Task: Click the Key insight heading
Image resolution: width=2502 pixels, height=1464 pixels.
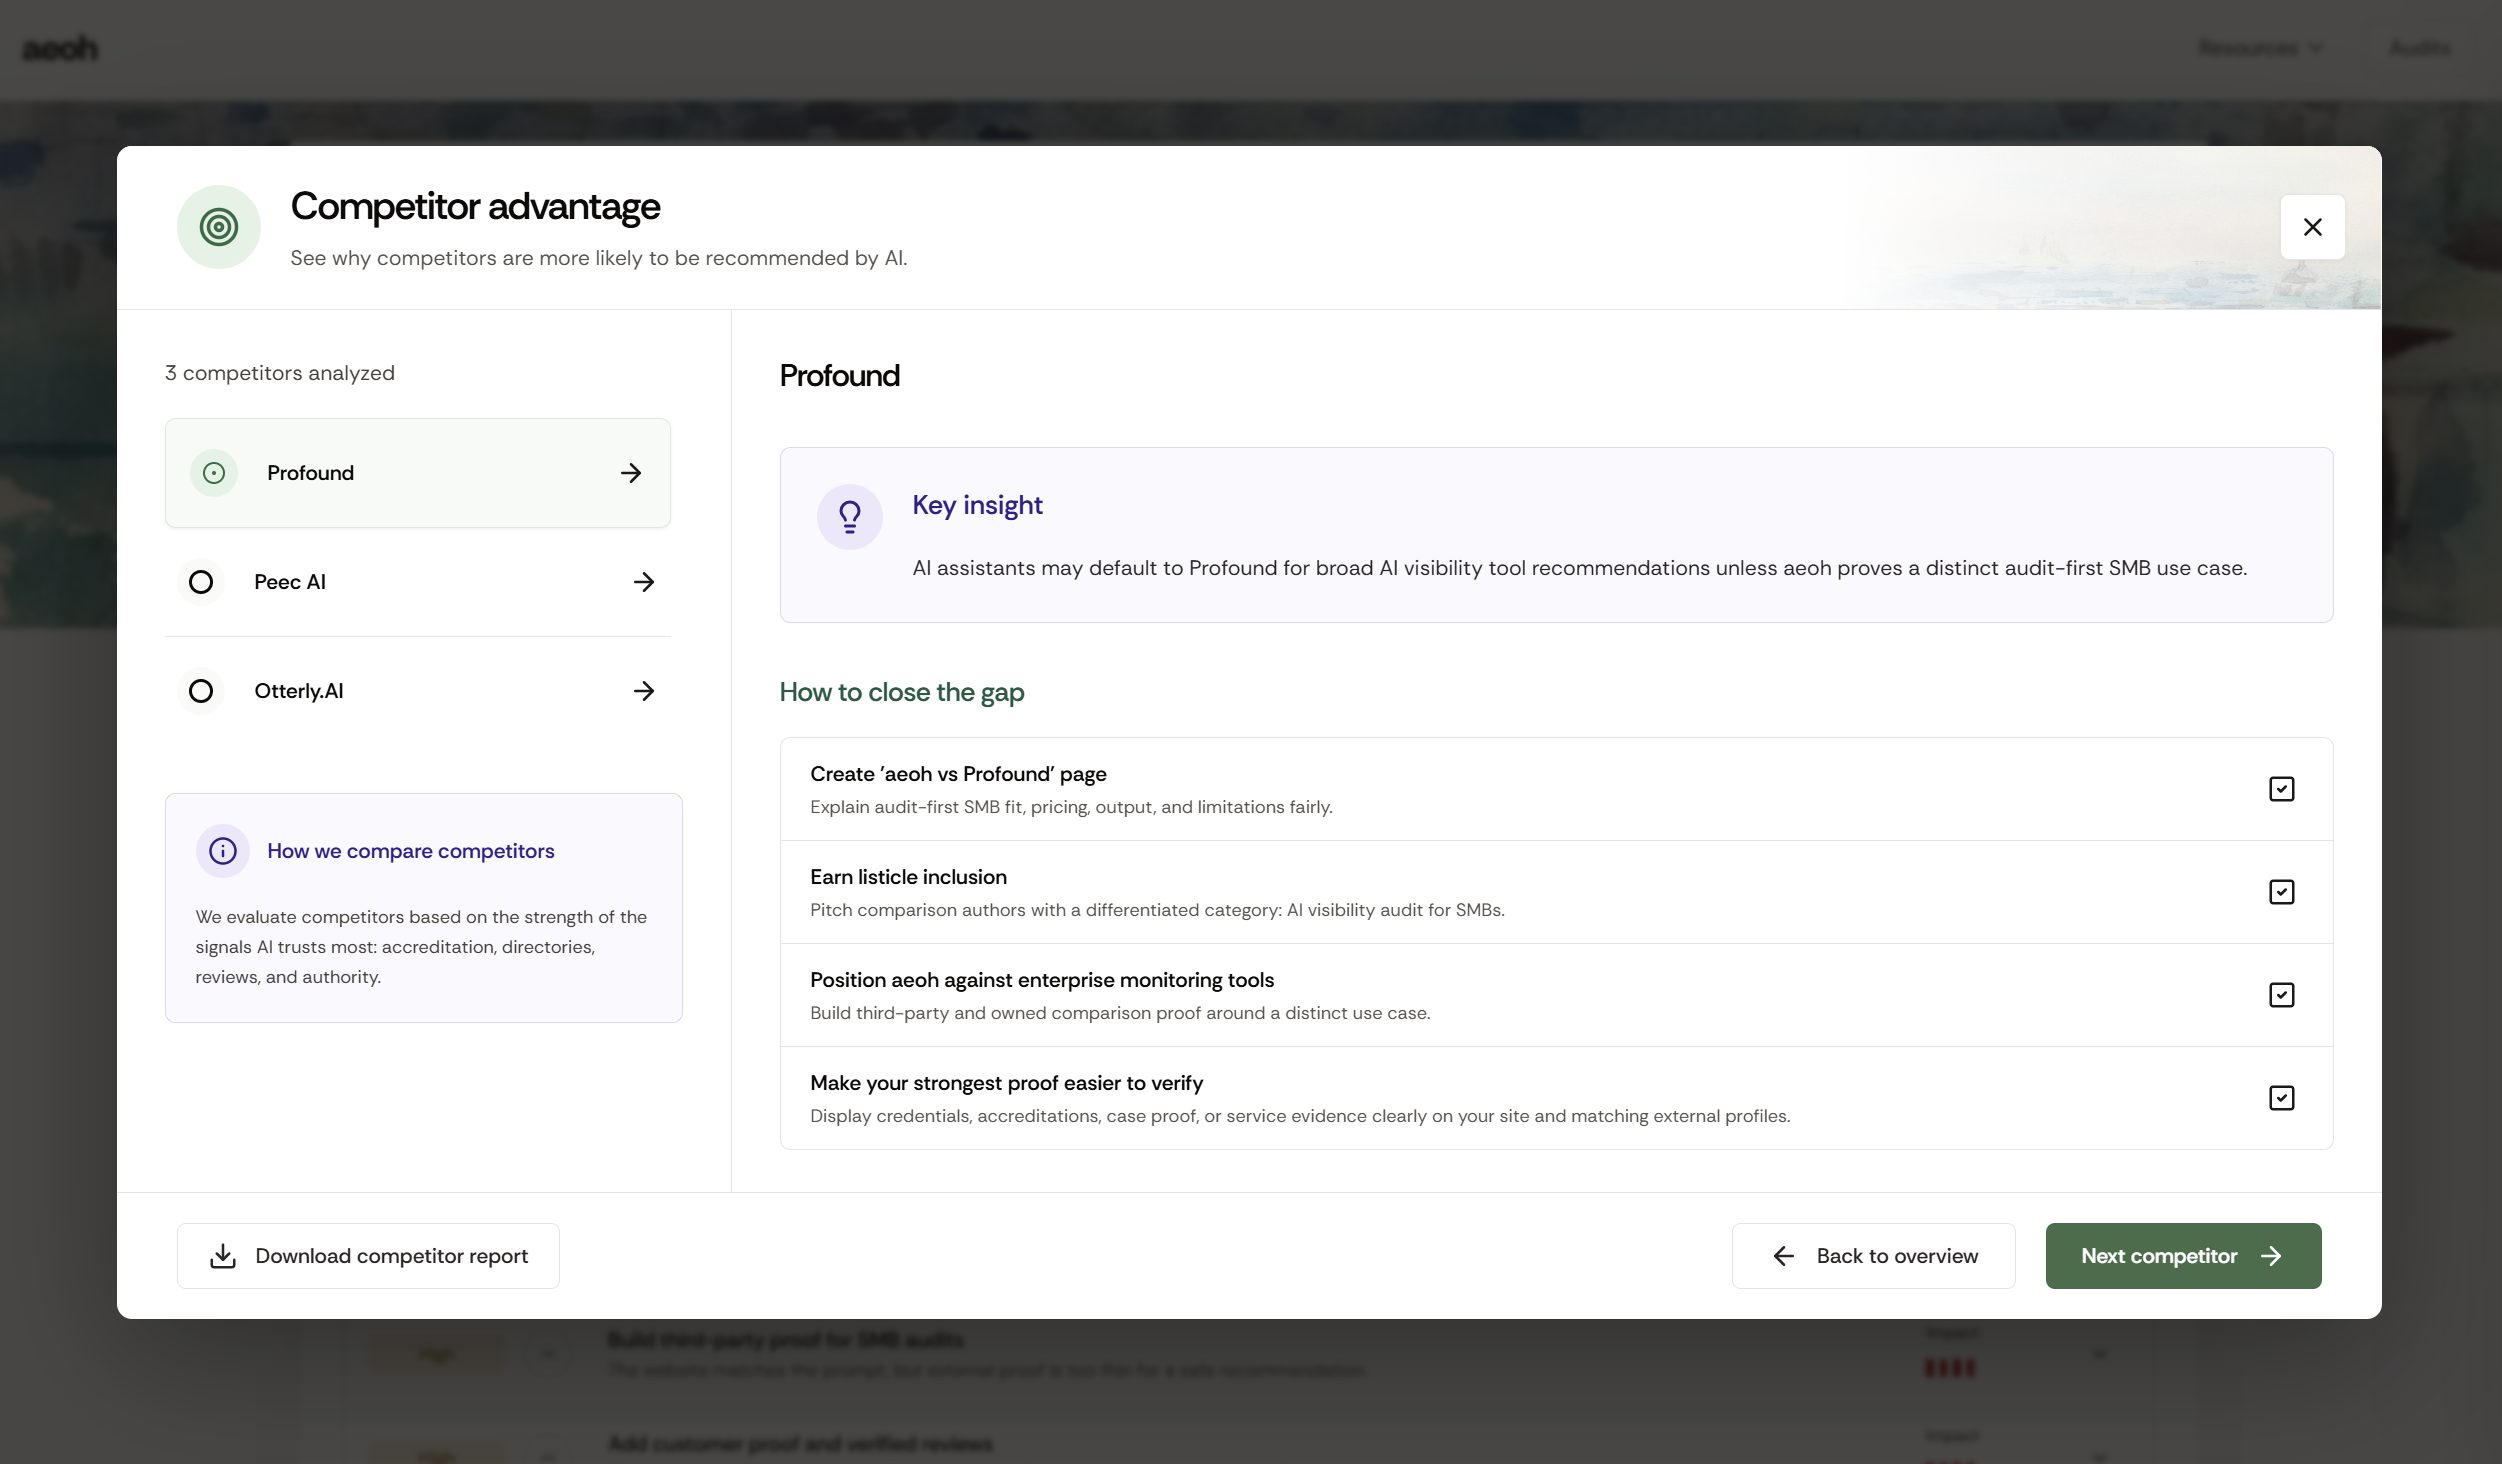Action: click(x=977, y=505)
